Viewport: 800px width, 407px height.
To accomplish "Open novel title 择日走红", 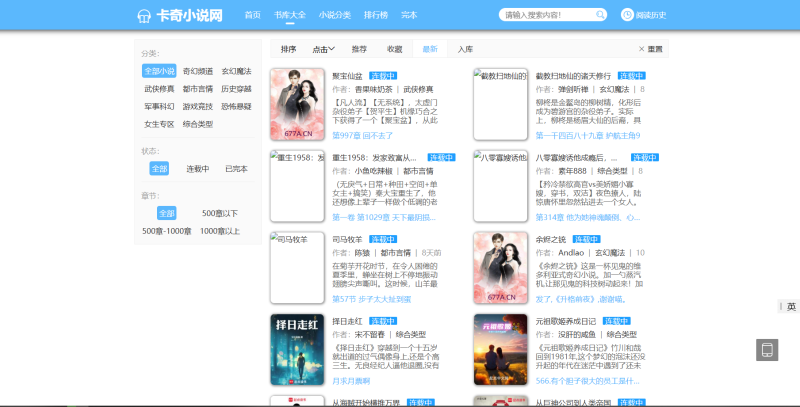I will tap(347, 321).
